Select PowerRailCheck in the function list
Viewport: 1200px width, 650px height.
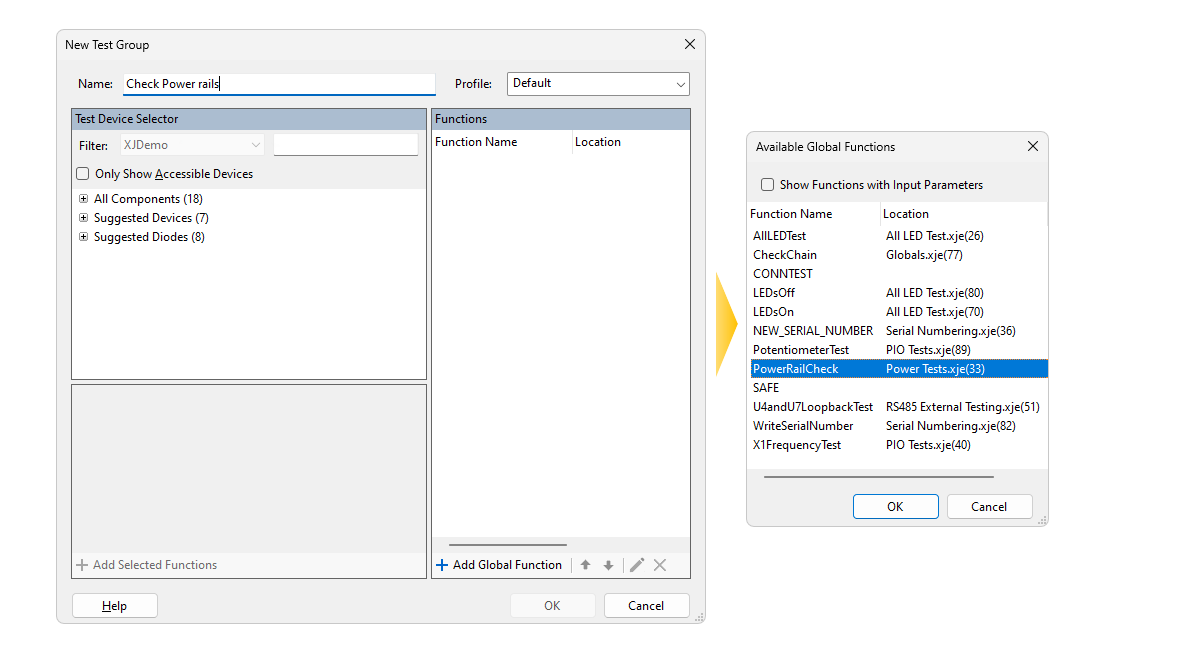click(x=796, y=369)
